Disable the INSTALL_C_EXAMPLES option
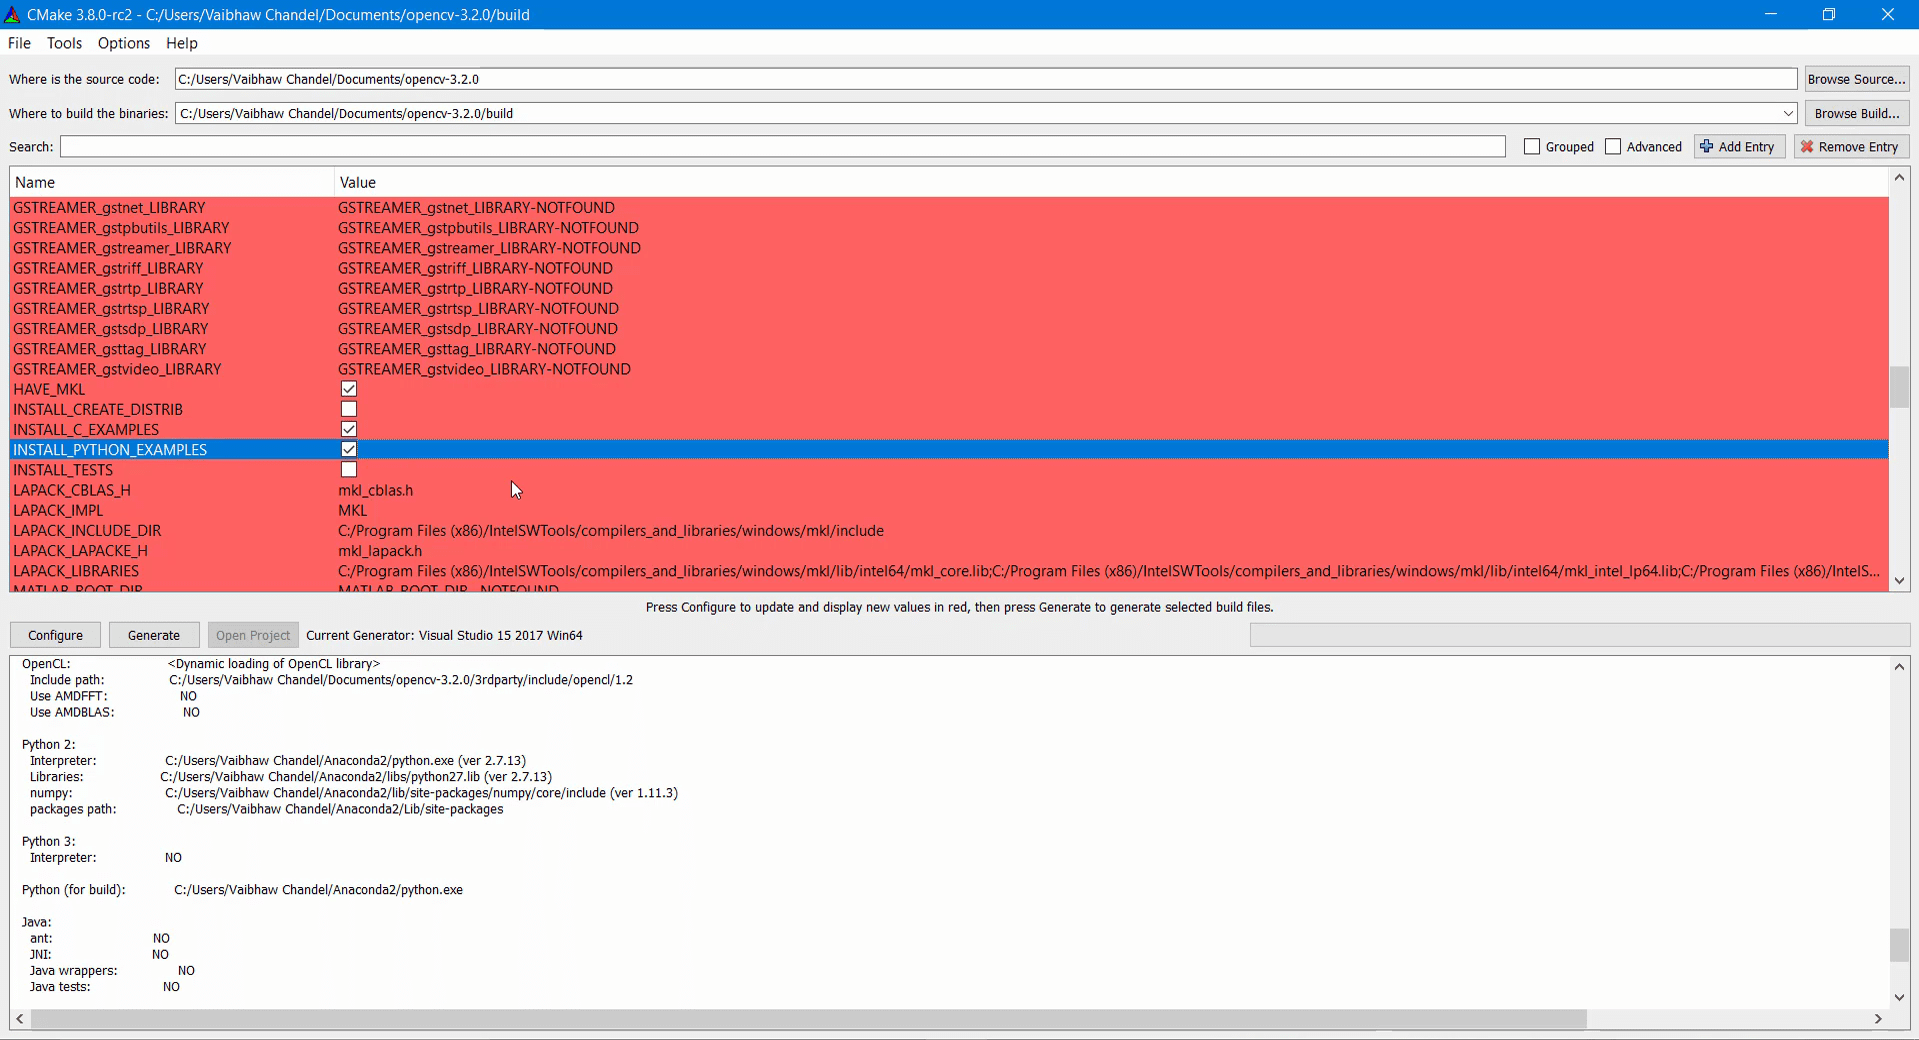Image resolution: width=1919 pixels, height=1040 pixels. coord(348,429)
